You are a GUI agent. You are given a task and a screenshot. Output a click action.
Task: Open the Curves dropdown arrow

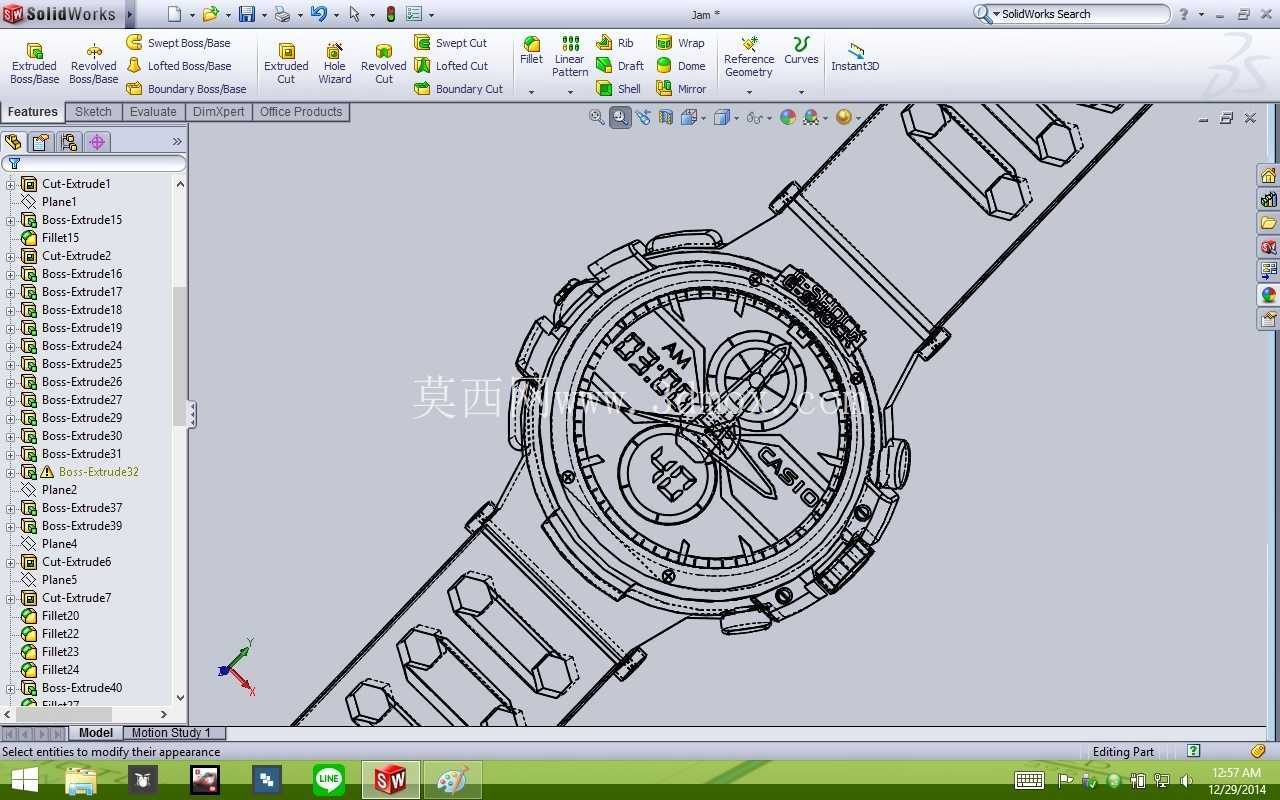coord(801,92)
